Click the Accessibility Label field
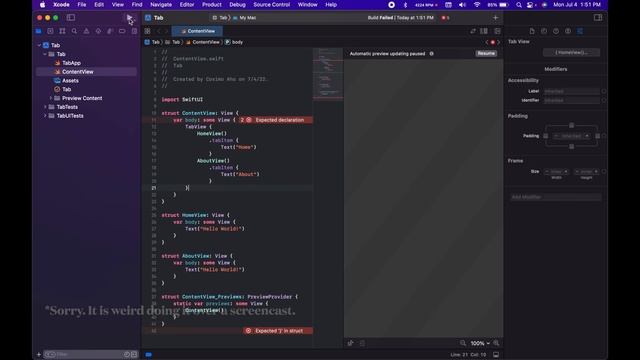The image size is (640, 360). [571, 91]
